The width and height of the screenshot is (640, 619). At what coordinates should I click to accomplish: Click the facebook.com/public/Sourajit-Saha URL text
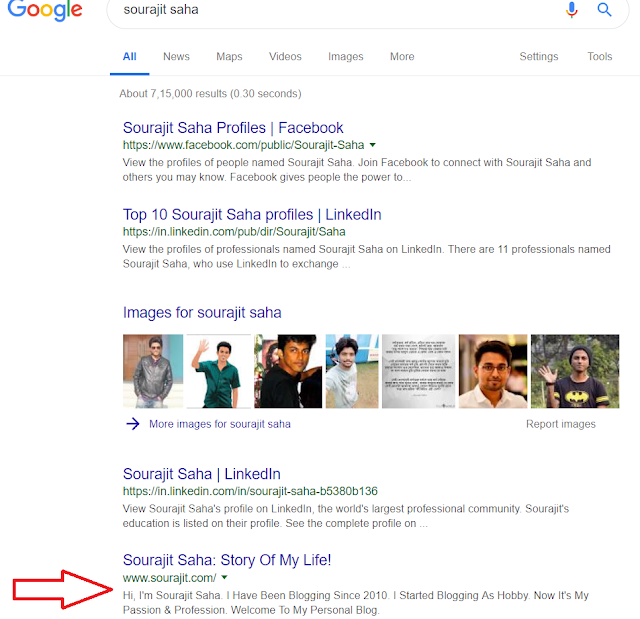coord(243,145)
